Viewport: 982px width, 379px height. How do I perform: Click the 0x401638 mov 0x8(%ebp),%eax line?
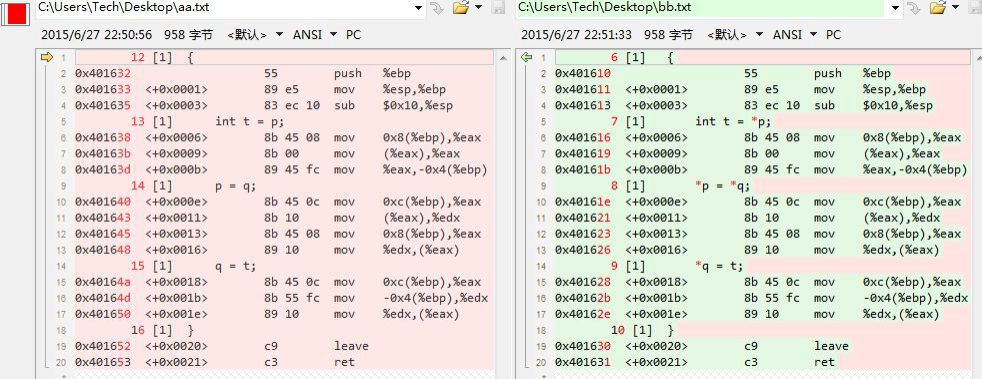coord(285,138)
